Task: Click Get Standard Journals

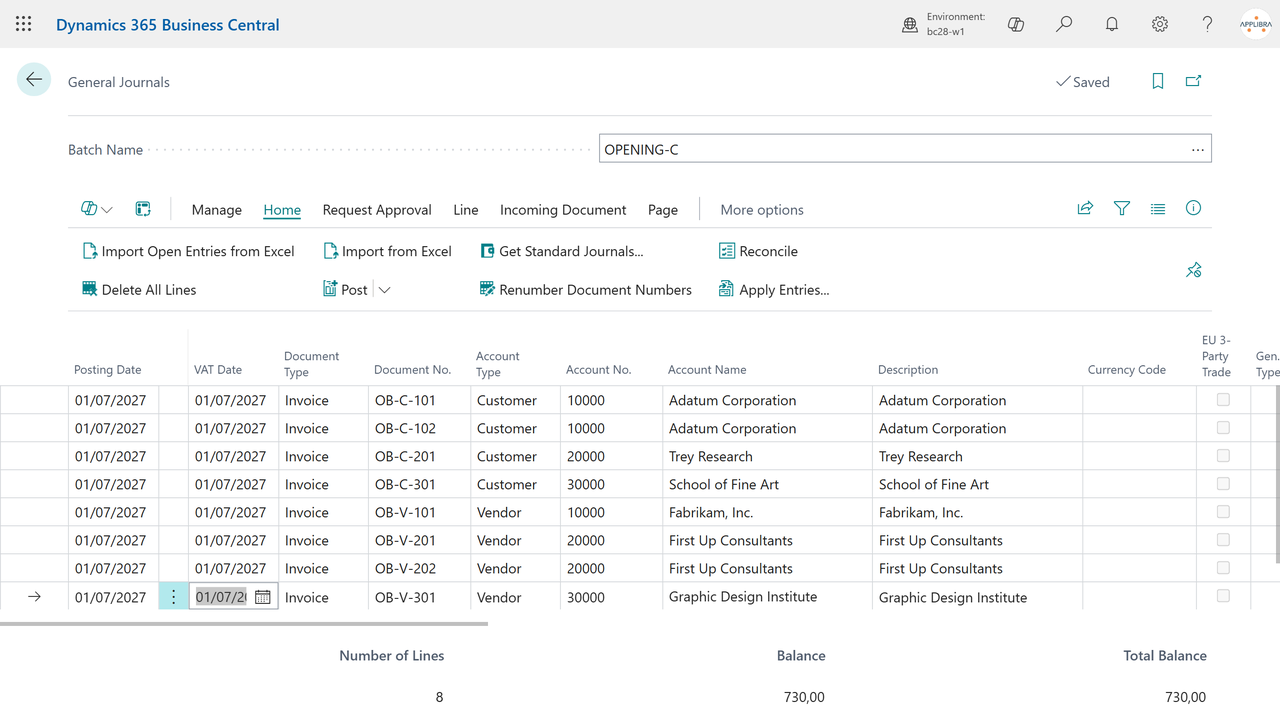Action: tap(561, 251)
